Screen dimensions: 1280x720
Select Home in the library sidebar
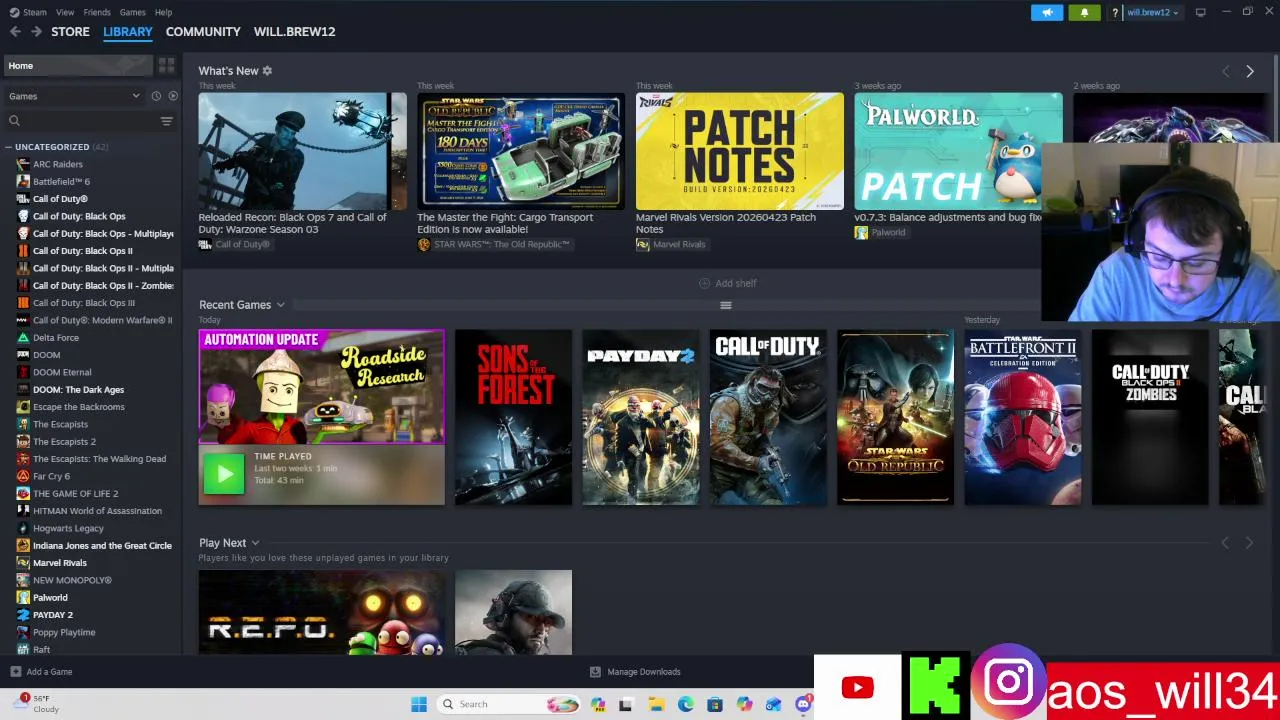(x=77, y=65)
